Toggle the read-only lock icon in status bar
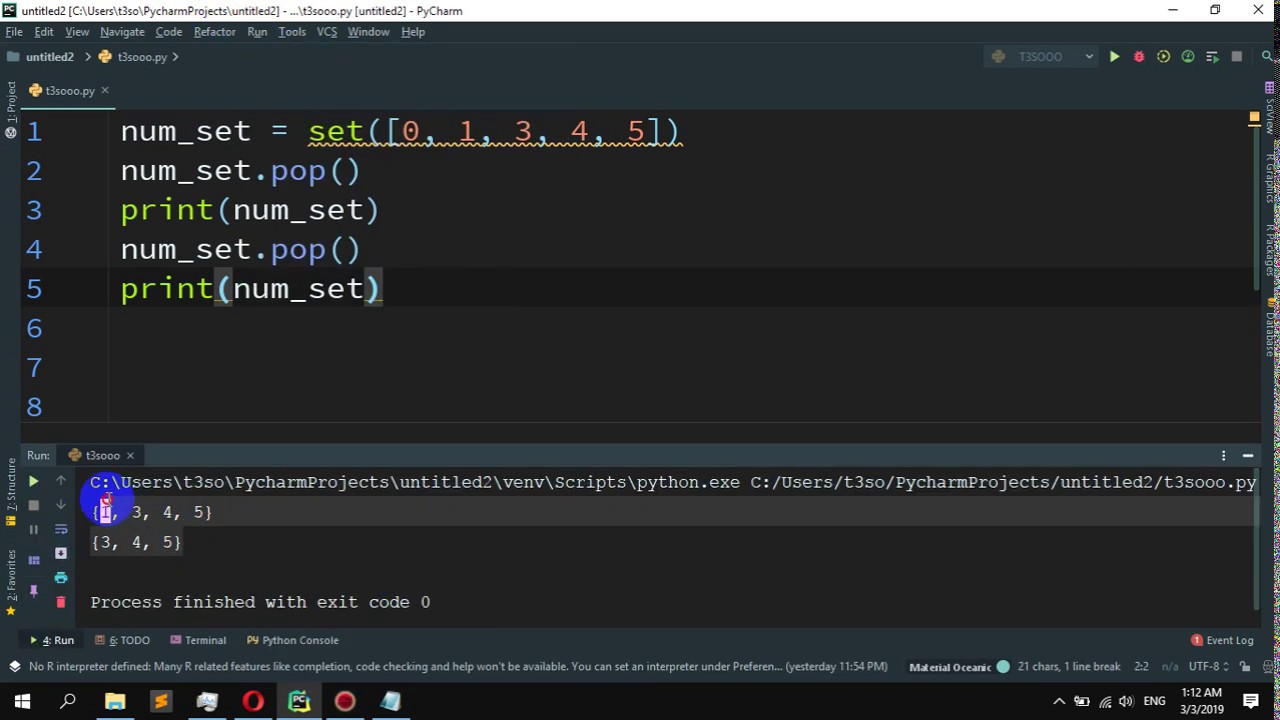 [1245, 667]
